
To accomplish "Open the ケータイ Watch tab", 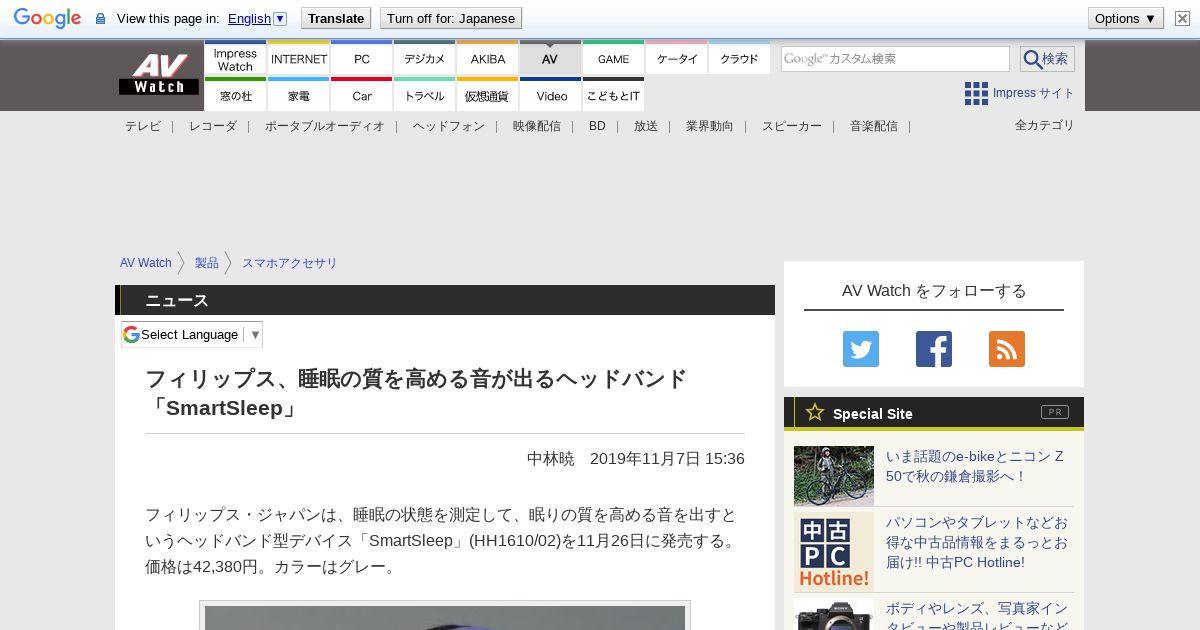I will point(677,59).
